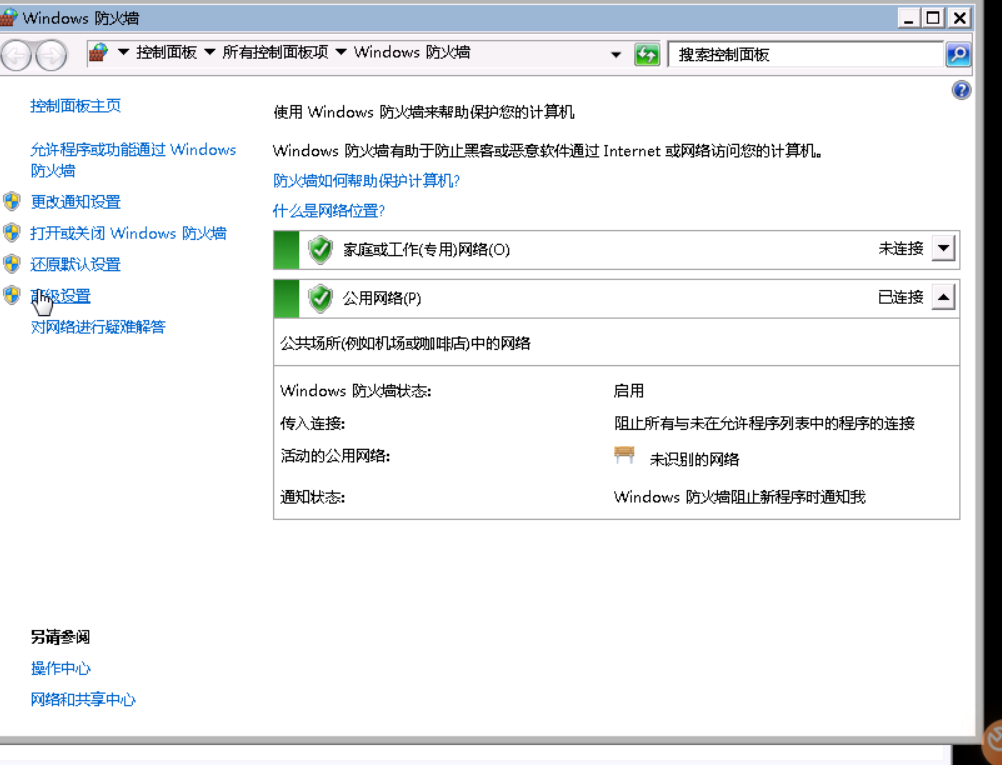This screenshot has height=765, width=1002.
Task: Open address bar history dropdown
Action: (616, 54)
